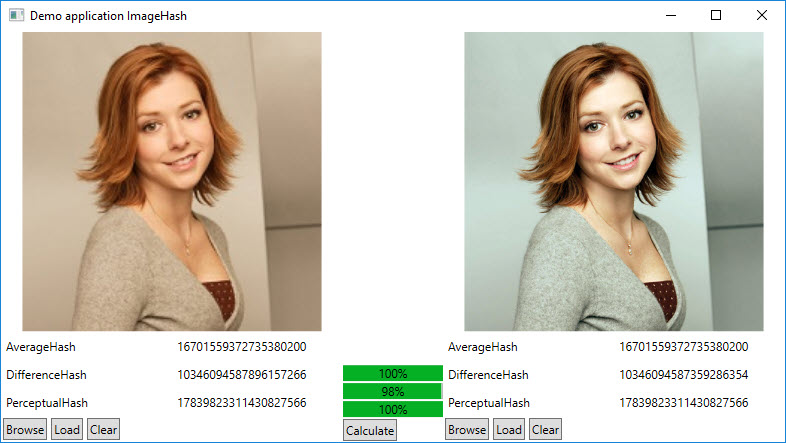Viewport: 786px width, 443px height.
Task: Click Load under the left image
Action: [x=67, y=430]
